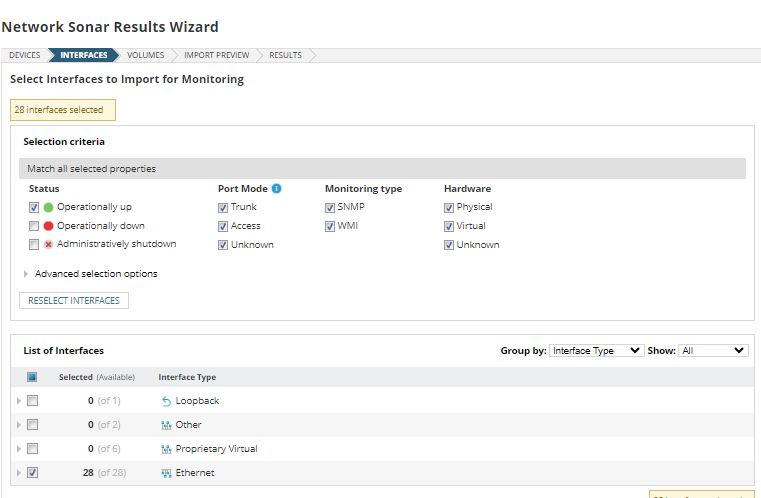Click the Port Mode info icon

point(276,188)
